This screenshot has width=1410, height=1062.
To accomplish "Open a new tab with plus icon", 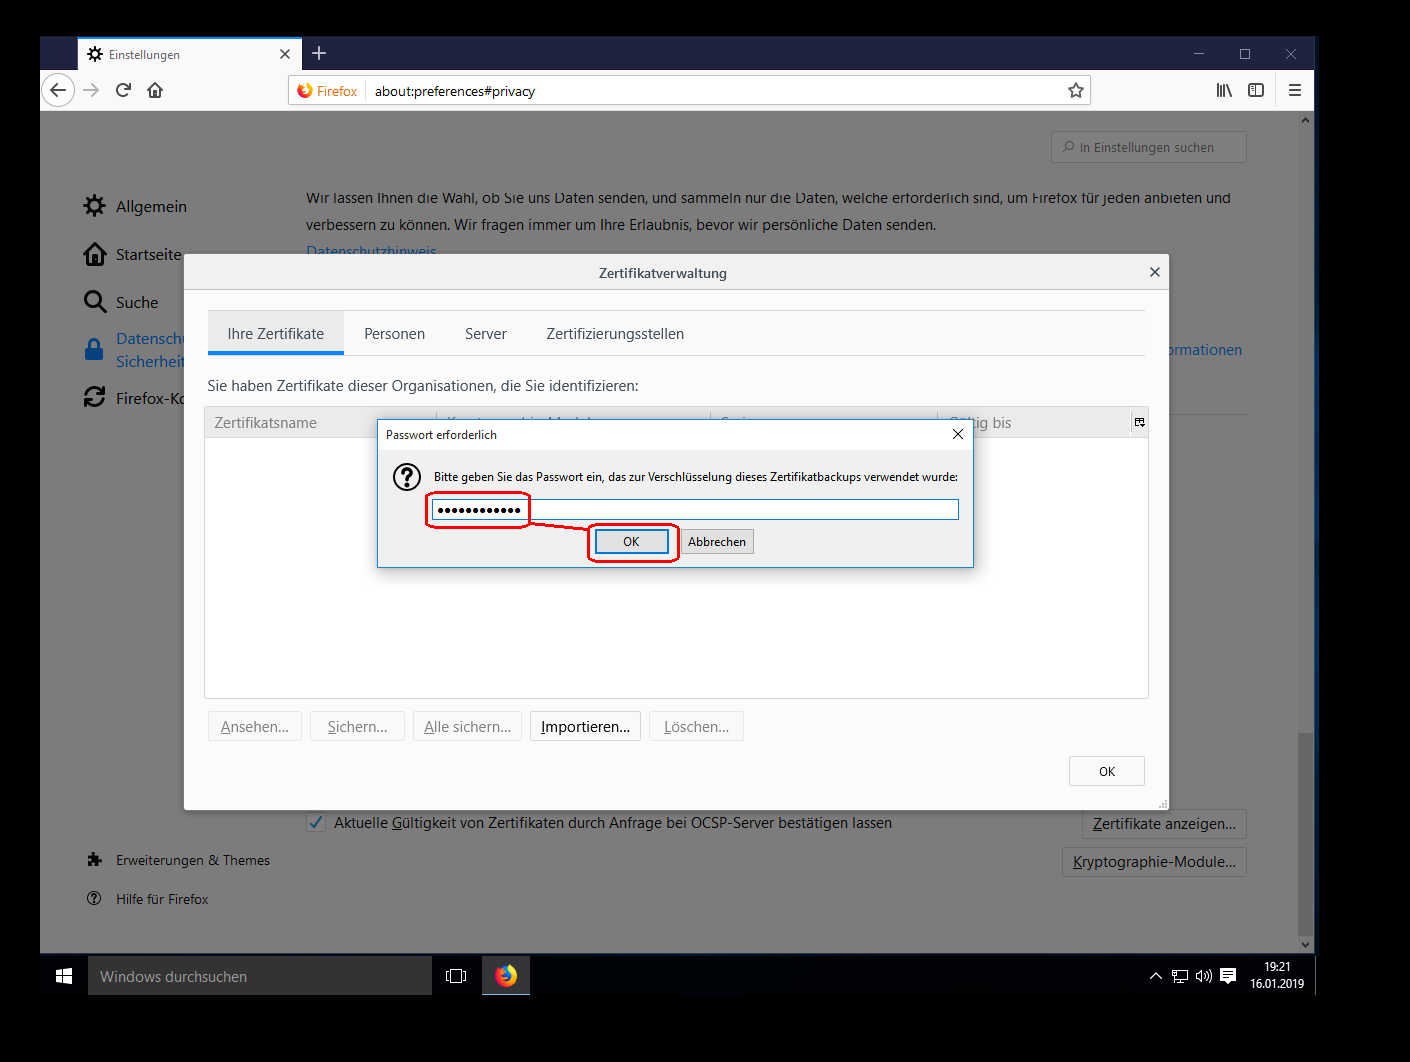I will (x=319, y=53).
